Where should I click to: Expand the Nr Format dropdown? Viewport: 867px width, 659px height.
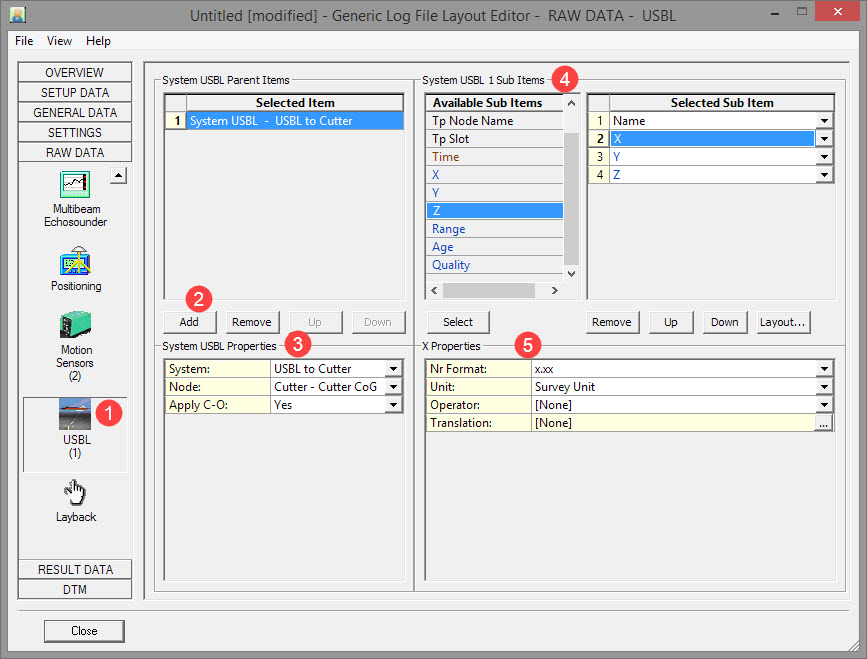824,369
